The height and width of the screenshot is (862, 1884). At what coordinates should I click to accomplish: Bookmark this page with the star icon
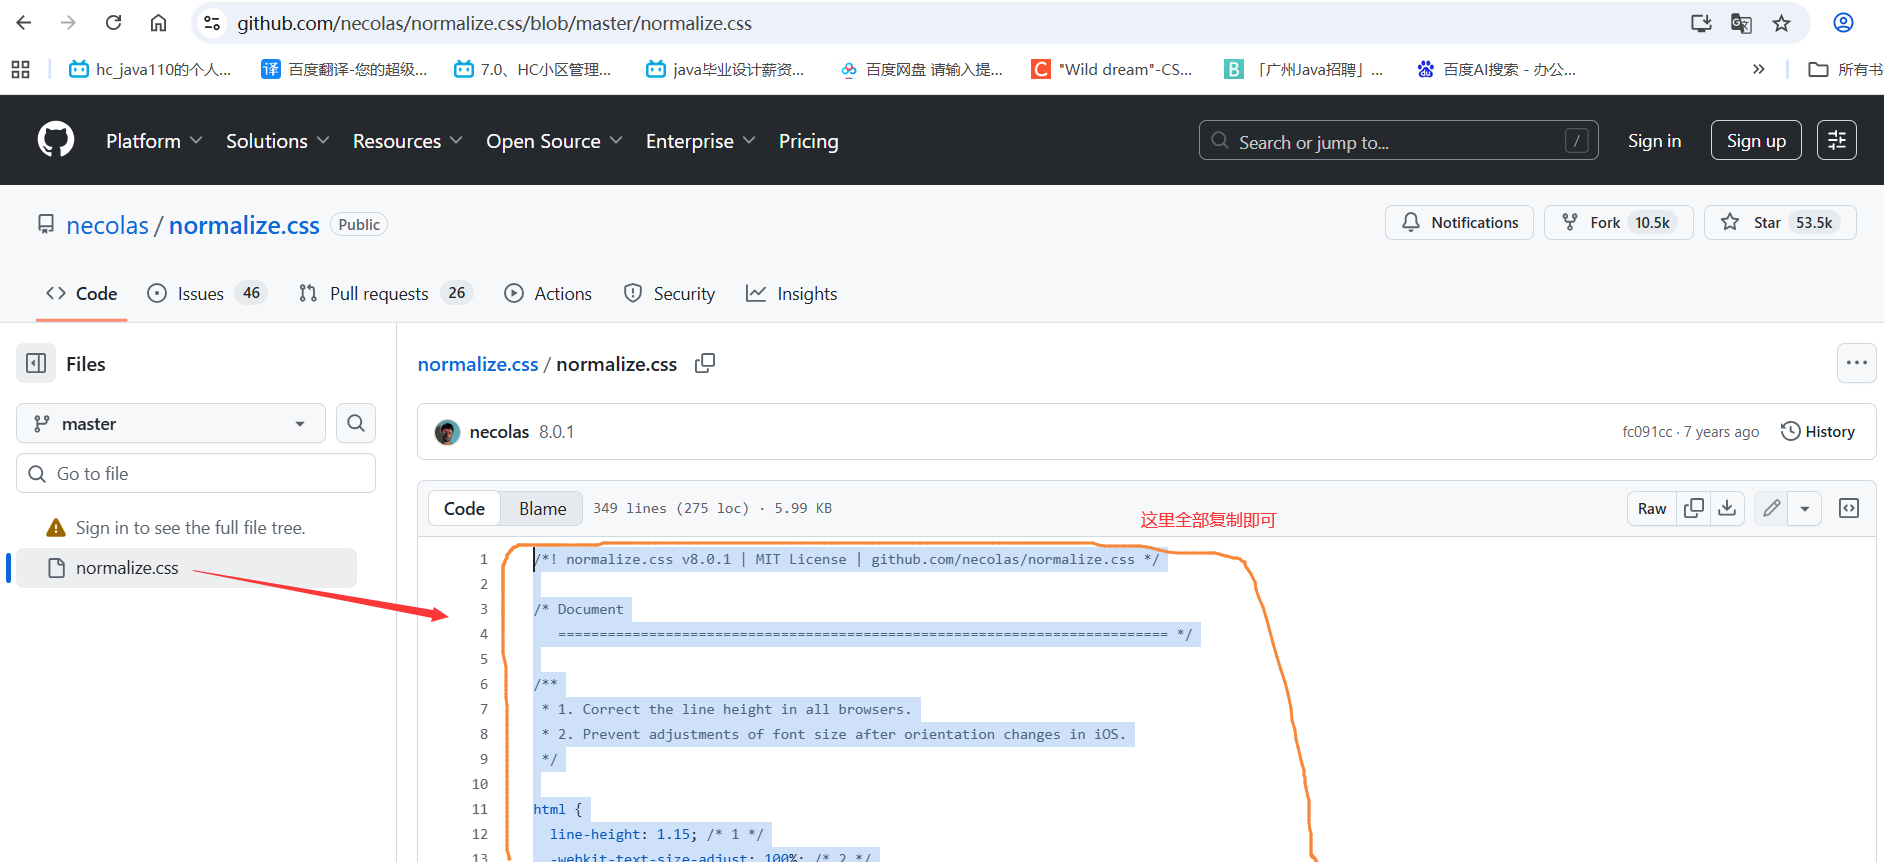click(x=1781, y=23)
